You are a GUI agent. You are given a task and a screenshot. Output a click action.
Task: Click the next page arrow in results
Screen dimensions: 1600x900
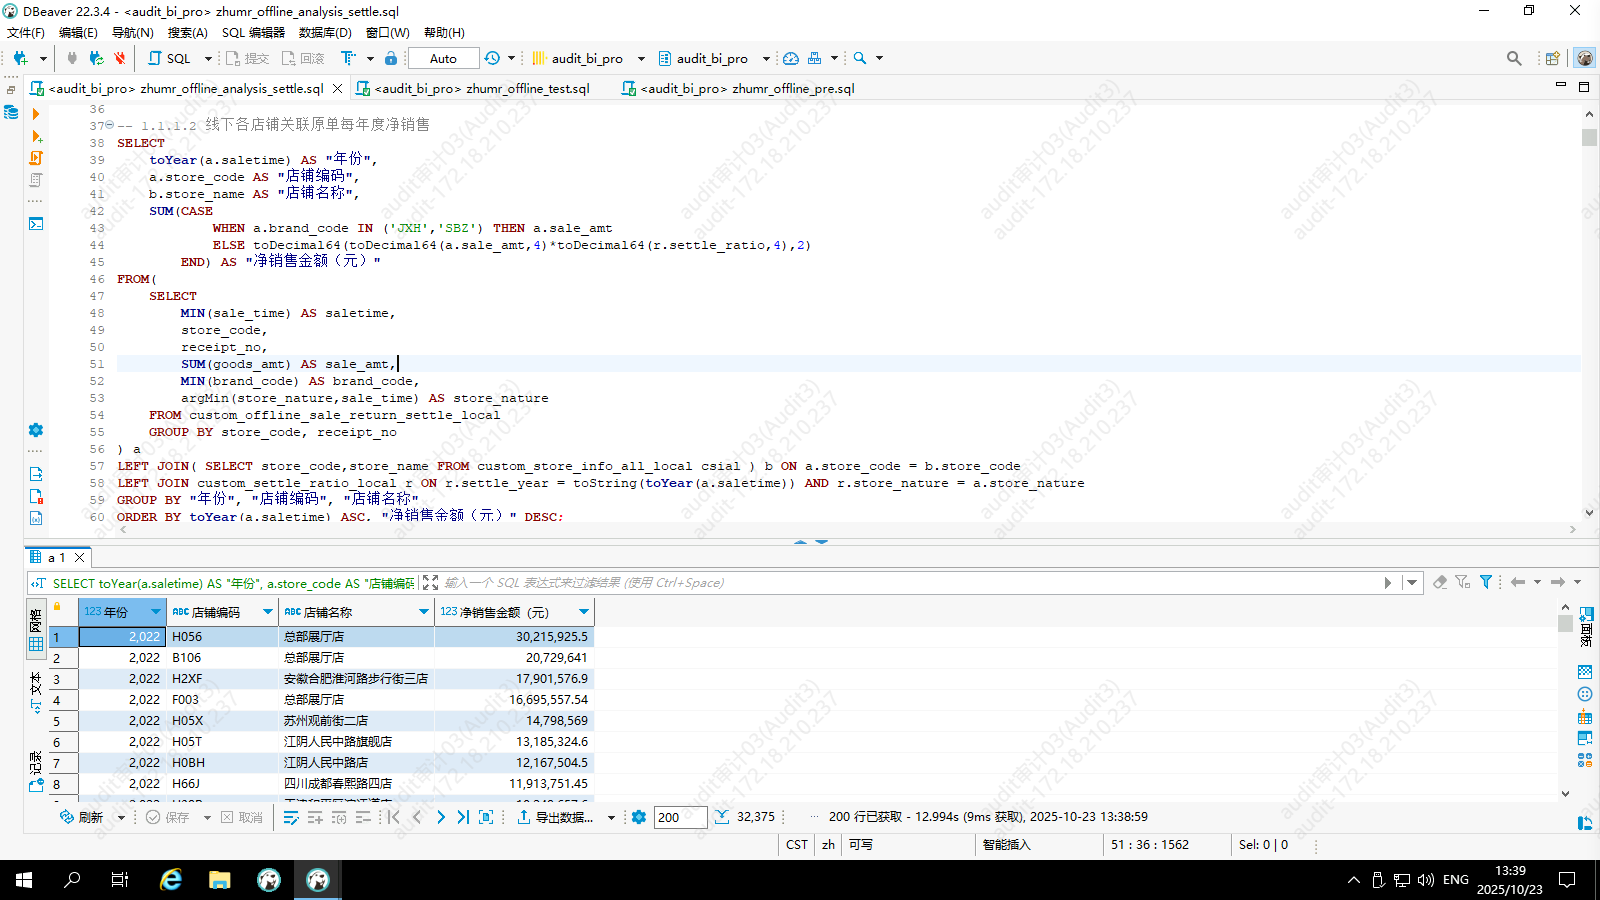coord(441,817)
